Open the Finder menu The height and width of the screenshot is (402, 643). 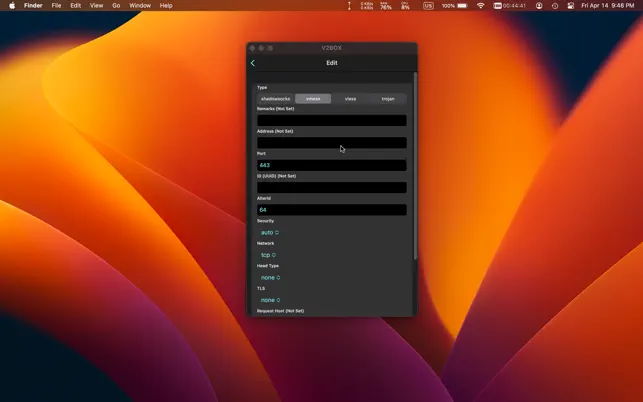33,6
